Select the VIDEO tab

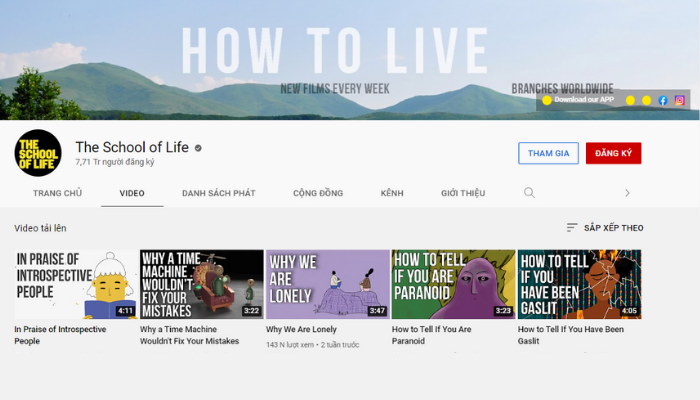pyautogui.click(x=132, y=193)
